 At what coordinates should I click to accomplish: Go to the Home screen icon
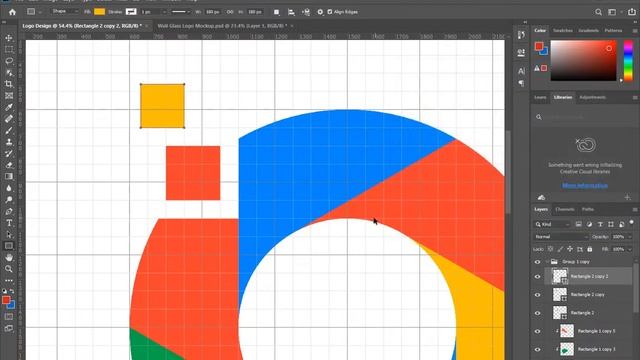coord(12,12)
